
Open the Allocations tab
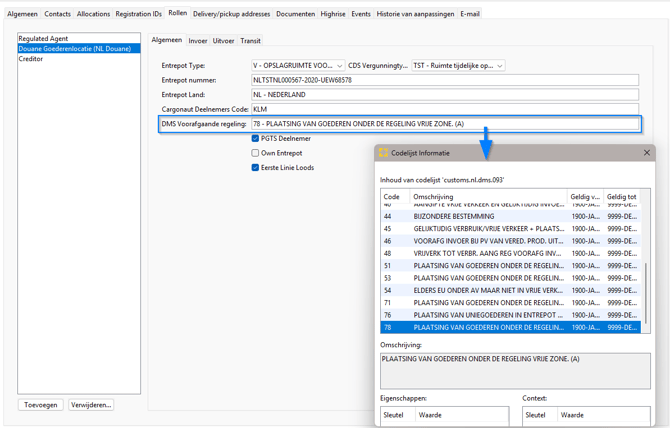pyautogui.click(x=93, y=14)
